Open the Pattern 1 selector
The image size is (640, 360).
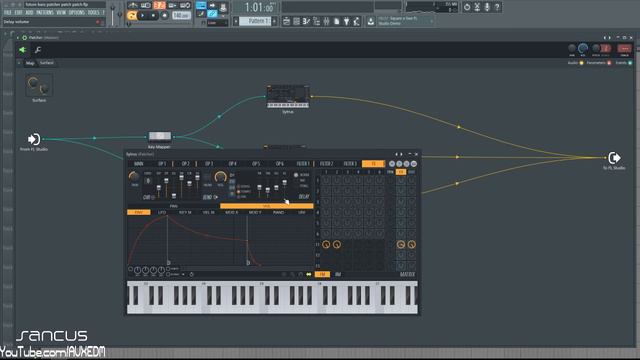tap(256, 21)
